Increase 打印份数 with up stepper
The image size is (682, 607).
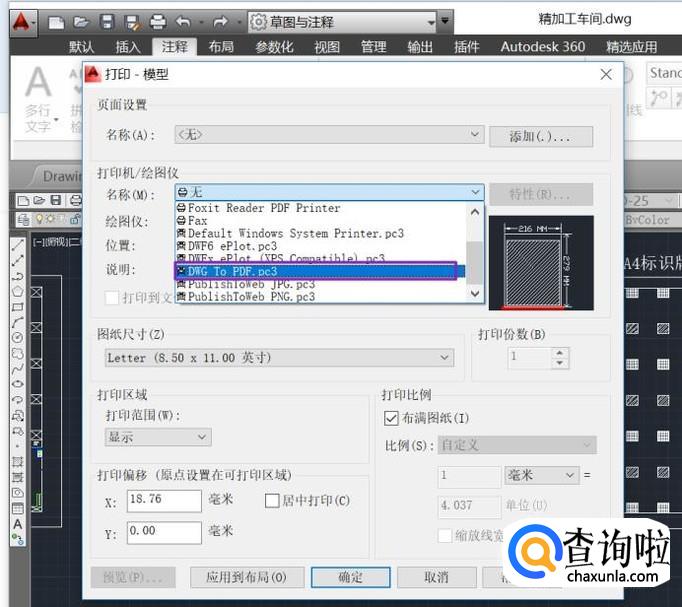(x=560, y=353)
